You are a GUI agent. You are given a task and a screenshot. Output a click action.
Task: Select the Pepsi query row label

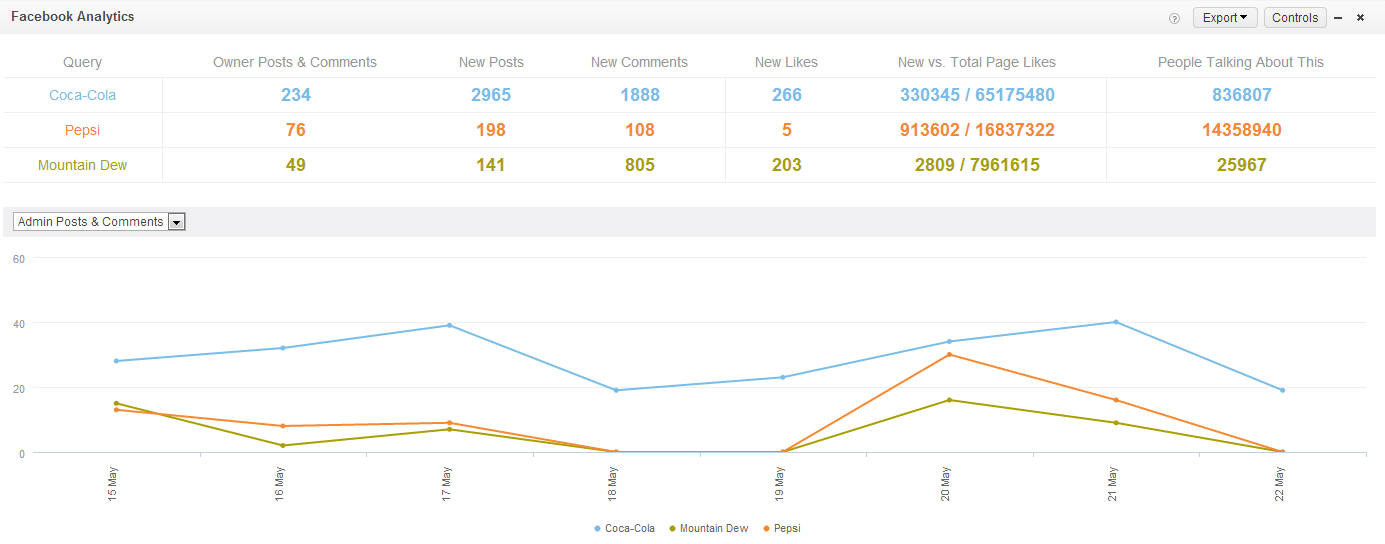click(82, 130)
